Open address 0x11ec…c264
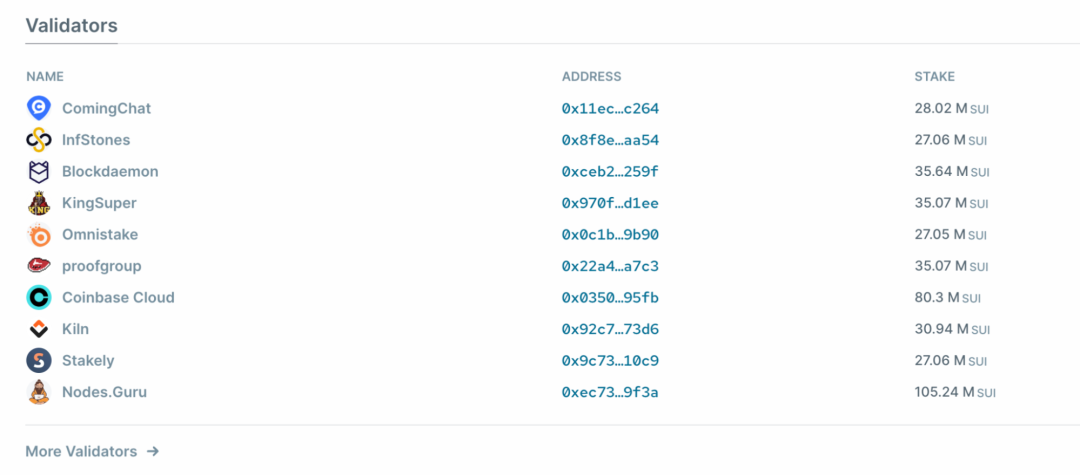This screenshot has width=1080, height=475. tap(610, 109)
